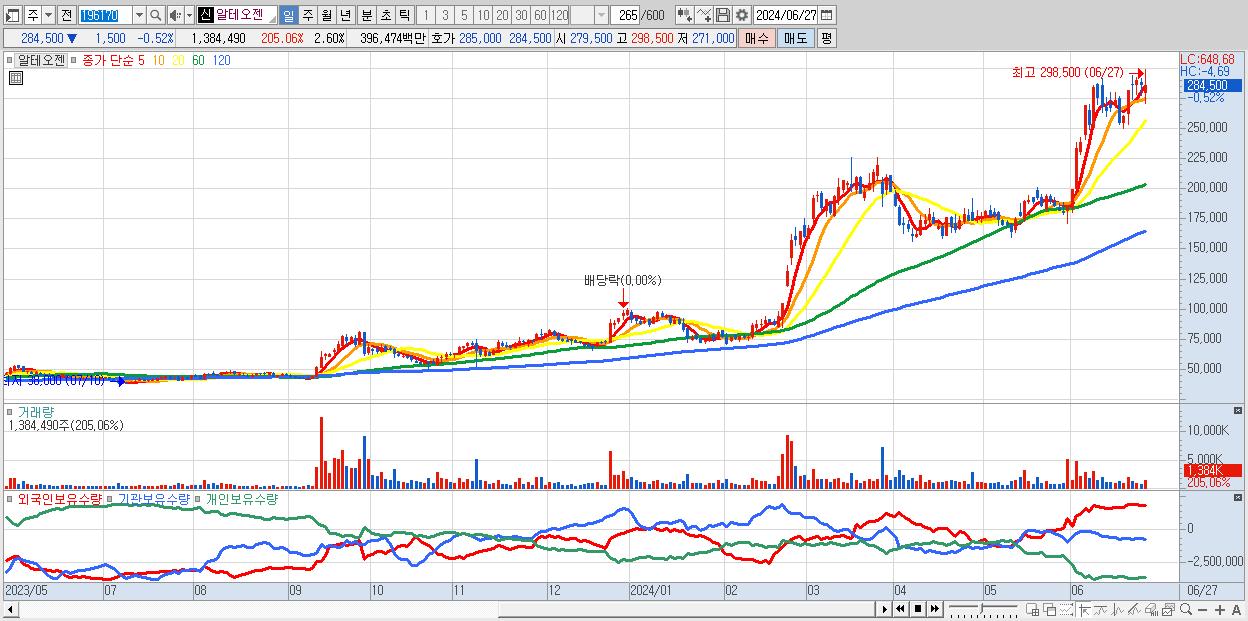Screen dimensions: 1248x621
Task: Click the speaker sound icon
Action: 174,15
